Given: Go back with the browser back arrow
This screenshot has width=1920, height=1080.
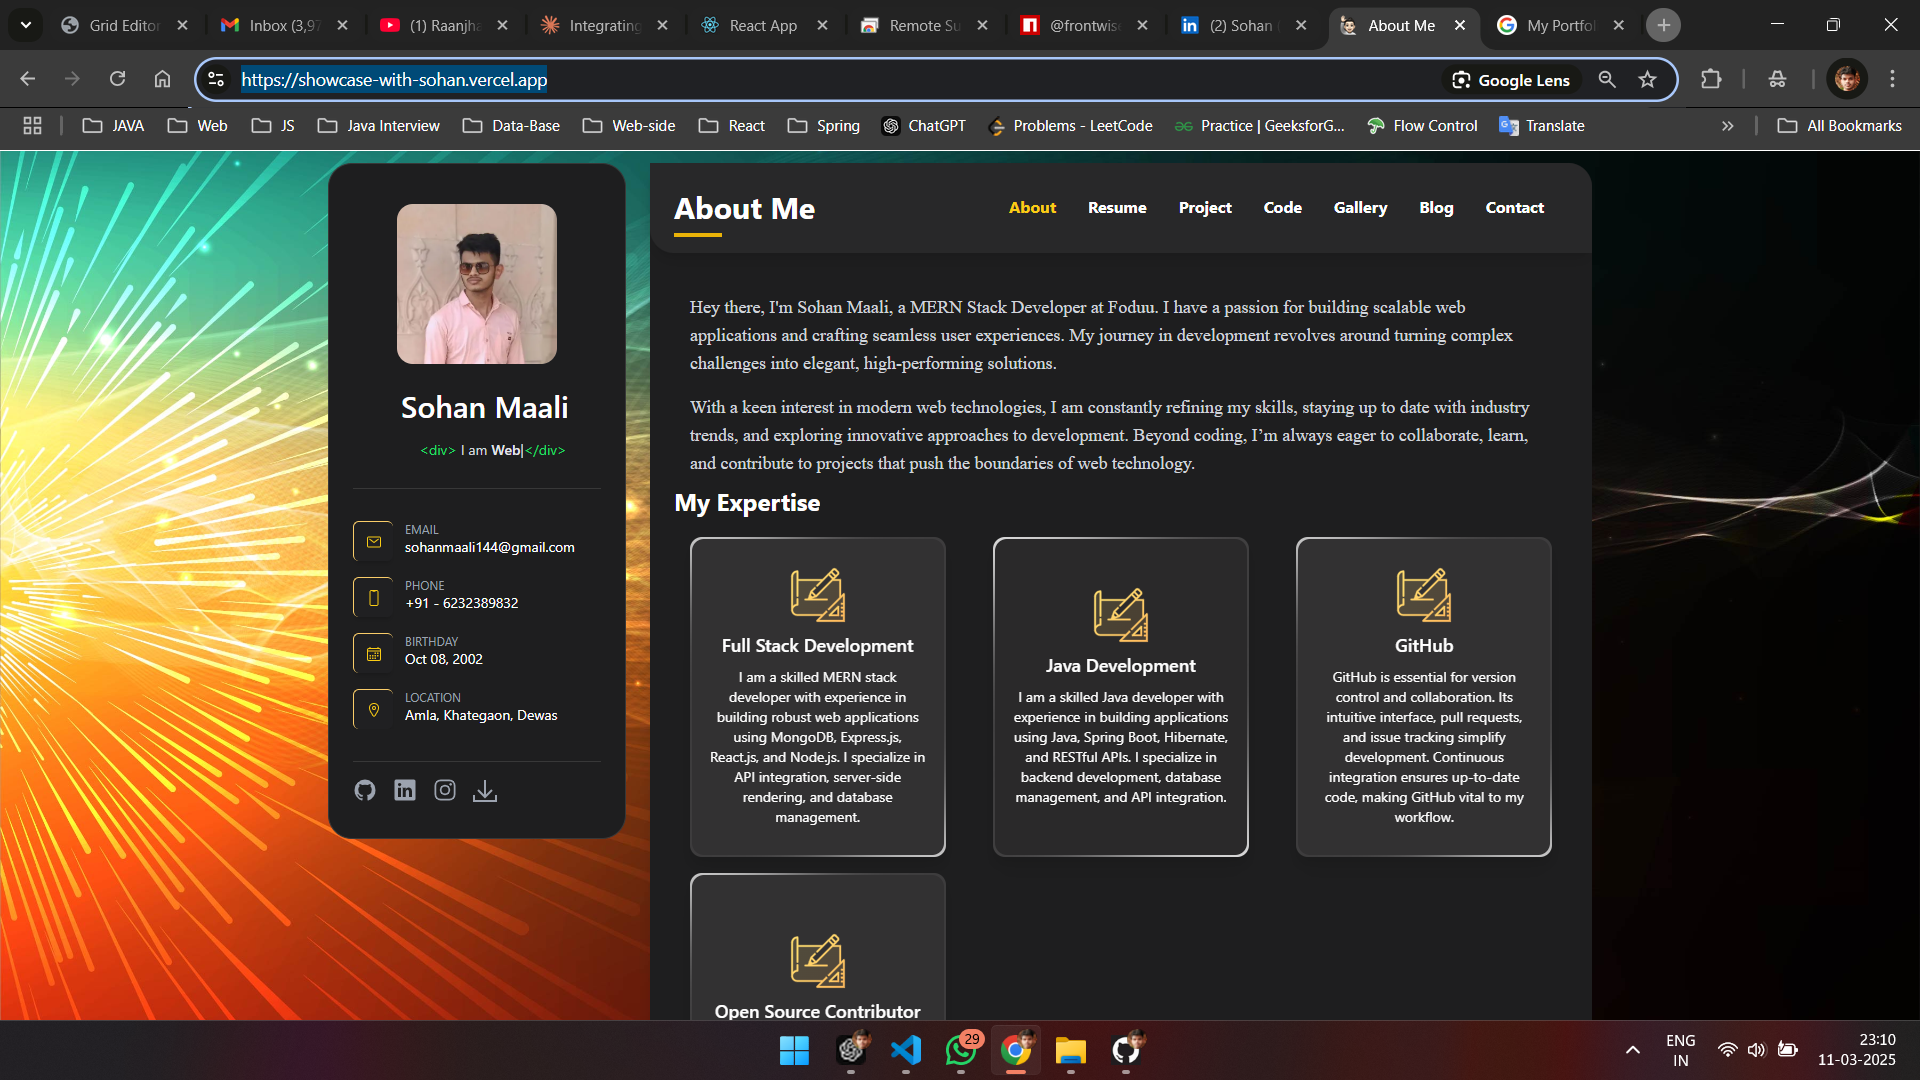Looking at the screenshot, I should click(27, 79).
